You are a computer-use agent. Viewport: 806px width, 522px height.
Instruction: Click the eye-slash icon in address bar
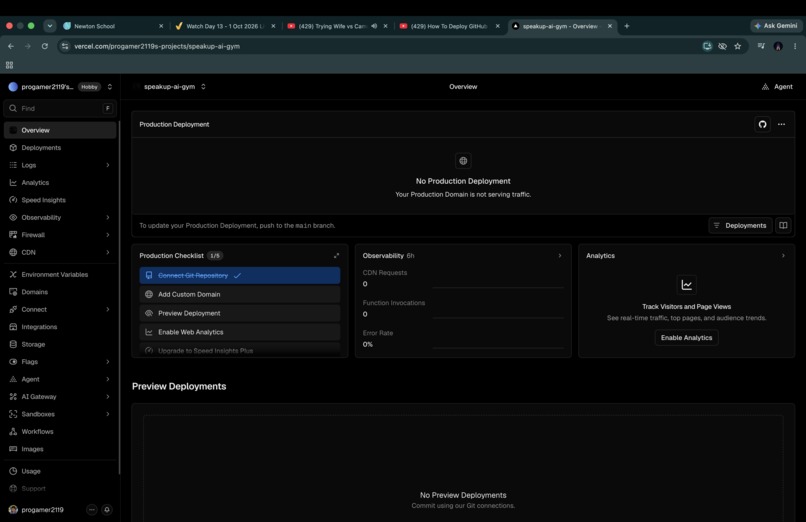722,46
